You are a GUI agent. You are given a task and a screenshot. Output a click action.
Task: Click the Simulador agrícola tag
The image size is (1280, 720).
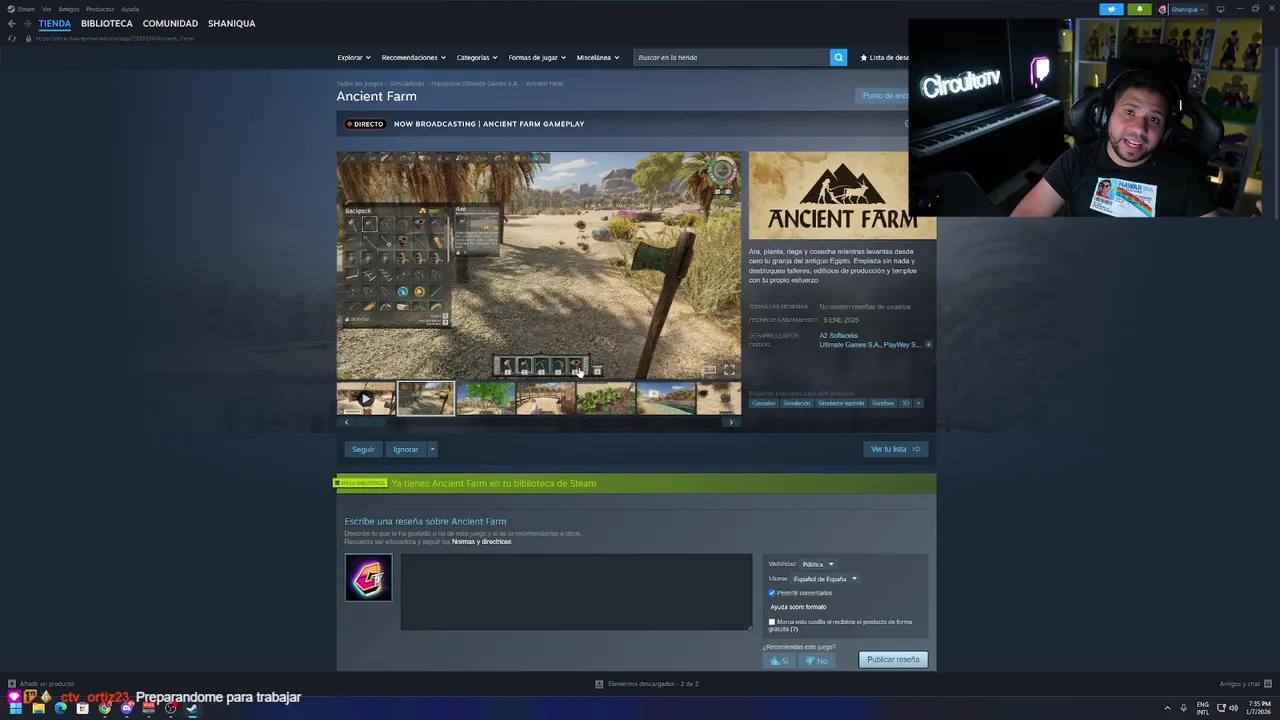tap(841, 403)
